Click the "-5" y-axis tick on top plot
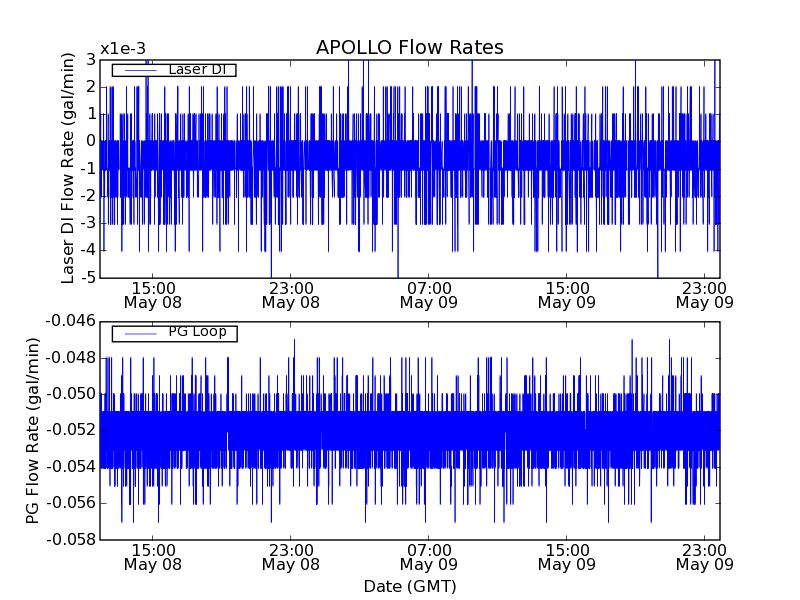The width and height of the screenshot is (800, 600). tap(87, 277)
